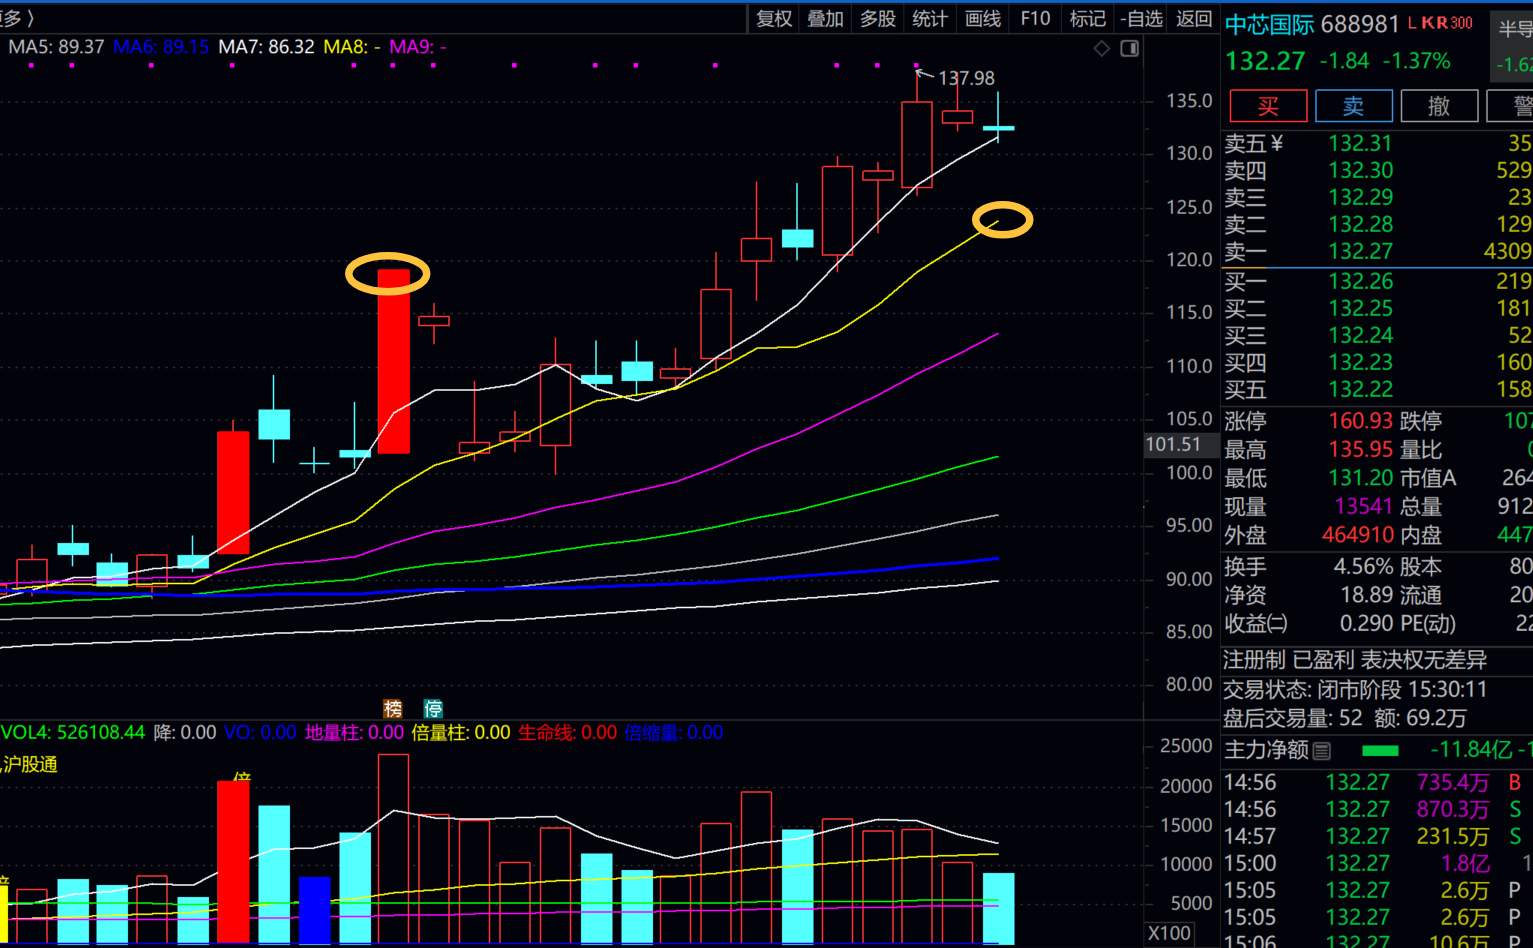The width and height of the screenshot is (1533, 948).
Task: Click the teal 停 marker icon
Action: pos(433,708)
